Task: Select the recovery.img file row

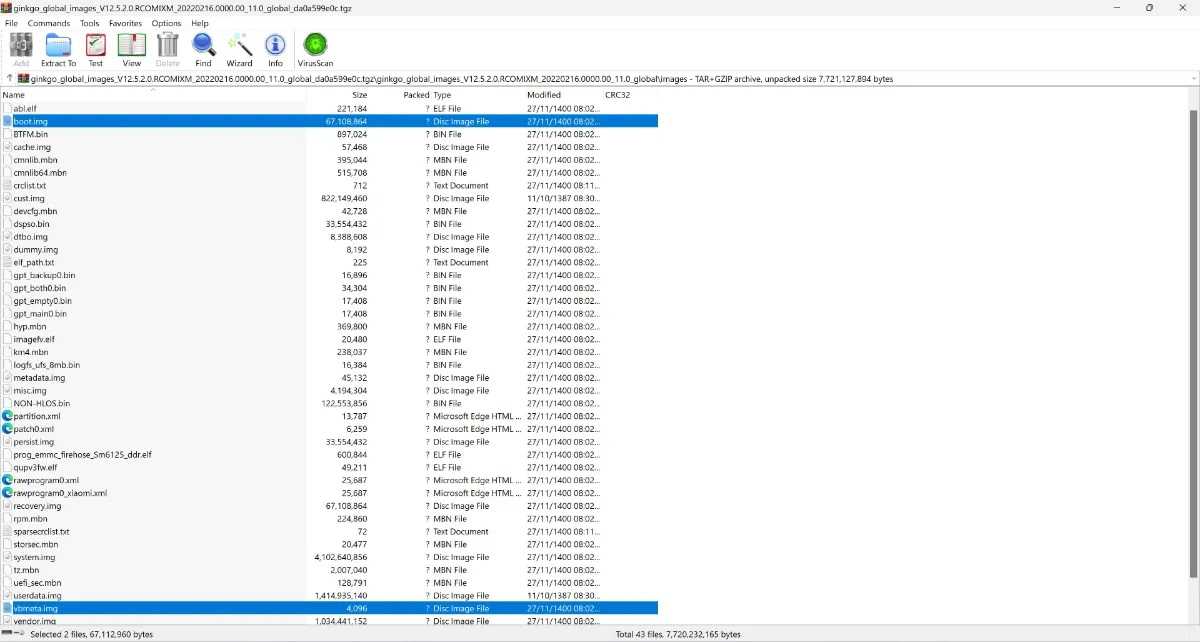Action: click(38, 506)
